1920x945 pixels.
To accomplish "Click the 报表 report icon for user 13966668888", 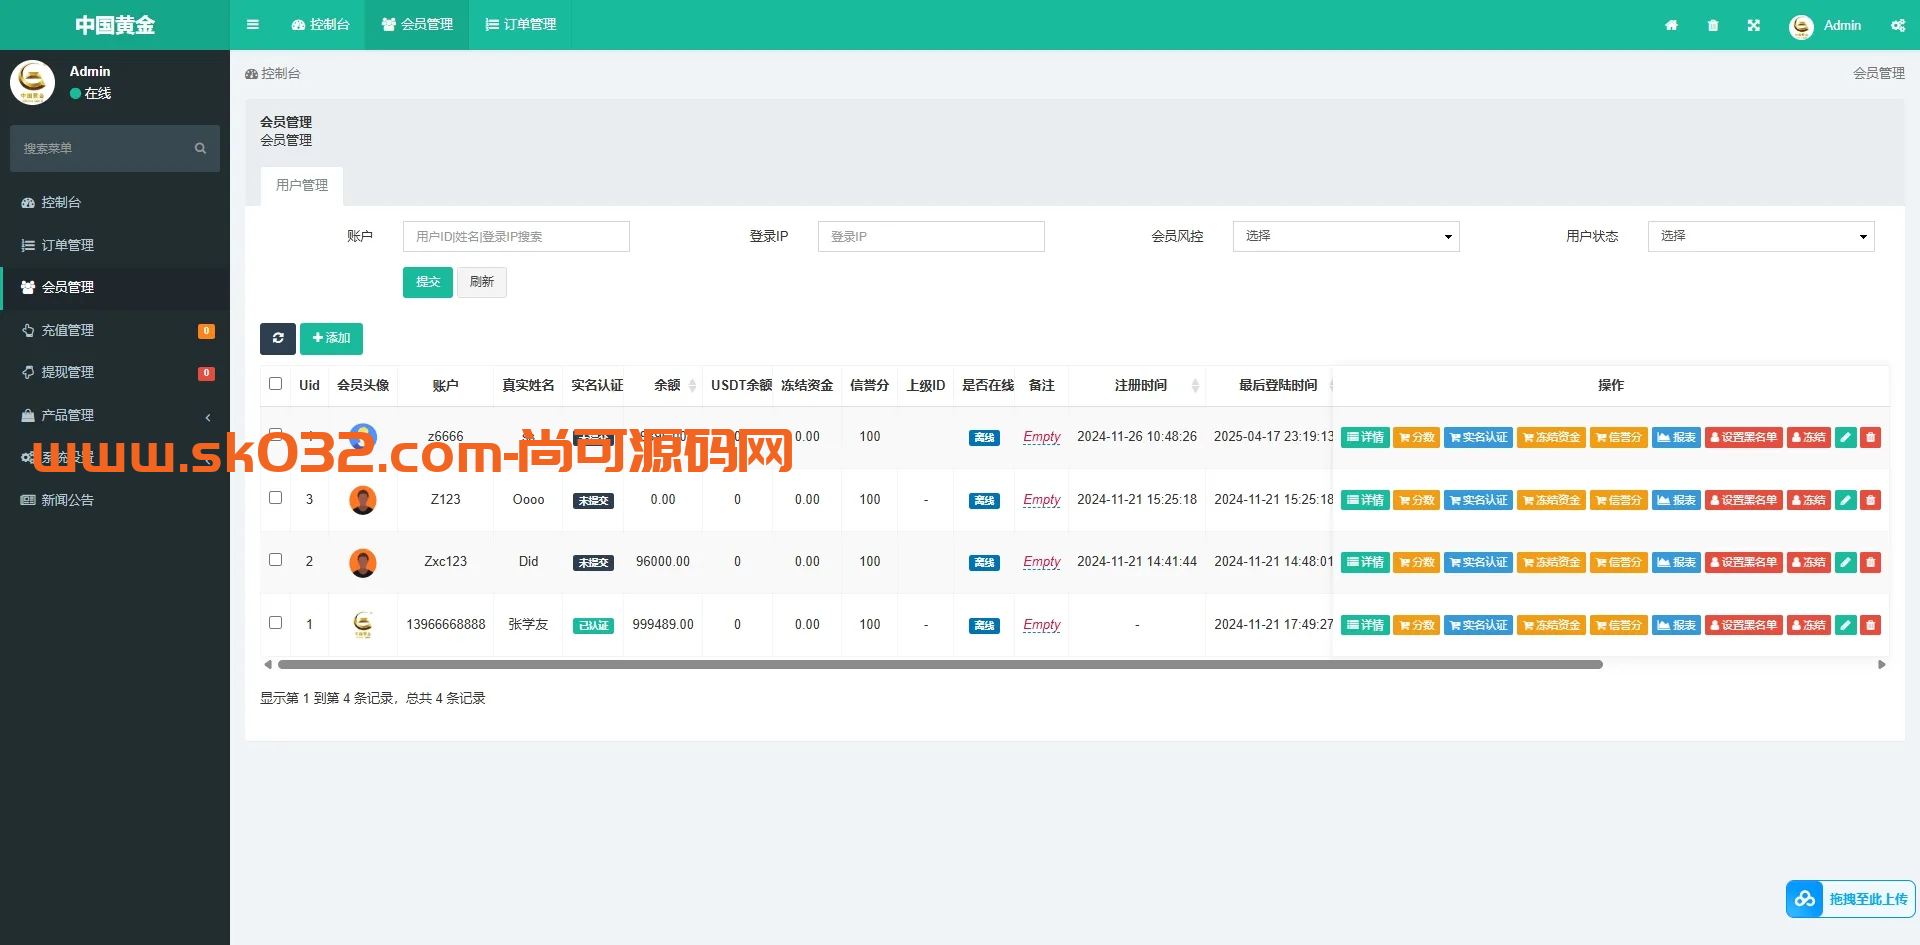I will (x=1675, y=624).
